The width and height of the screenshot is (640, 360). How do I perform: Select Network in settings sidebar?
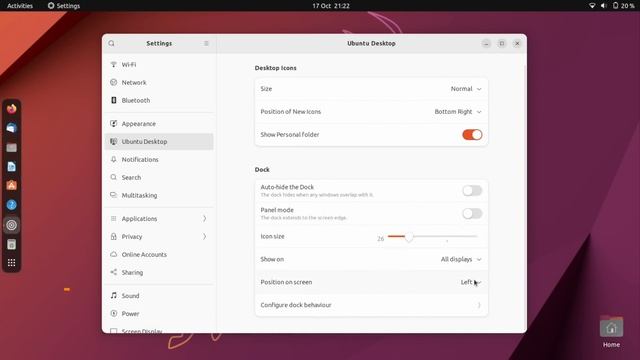(159, 82)
